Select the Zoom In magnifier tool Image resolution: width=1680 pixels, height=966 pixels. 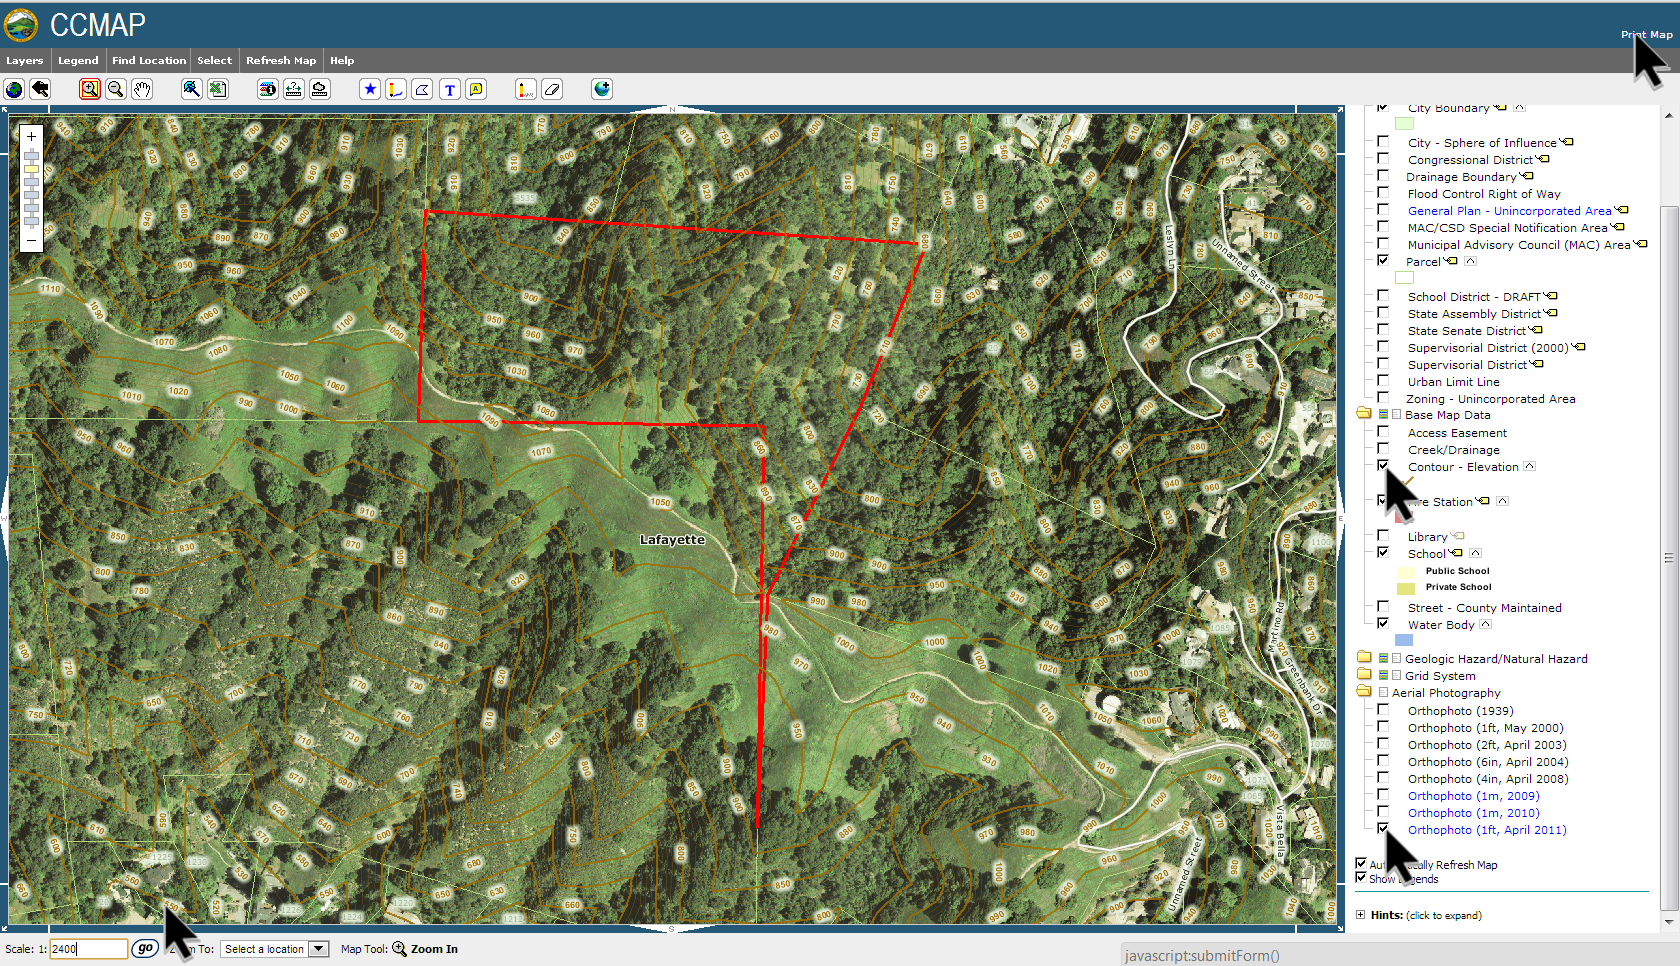click(x=90, y=89)
